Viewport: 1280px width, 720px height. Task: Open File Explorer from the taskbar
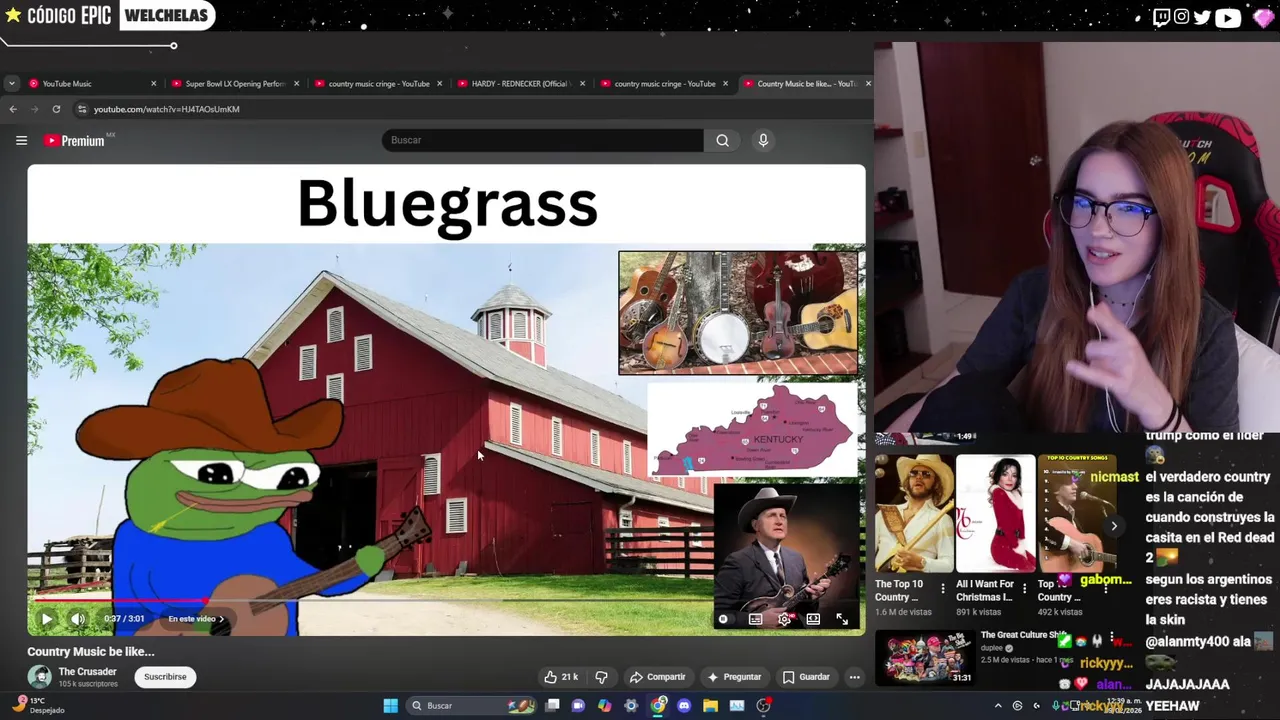710,706
